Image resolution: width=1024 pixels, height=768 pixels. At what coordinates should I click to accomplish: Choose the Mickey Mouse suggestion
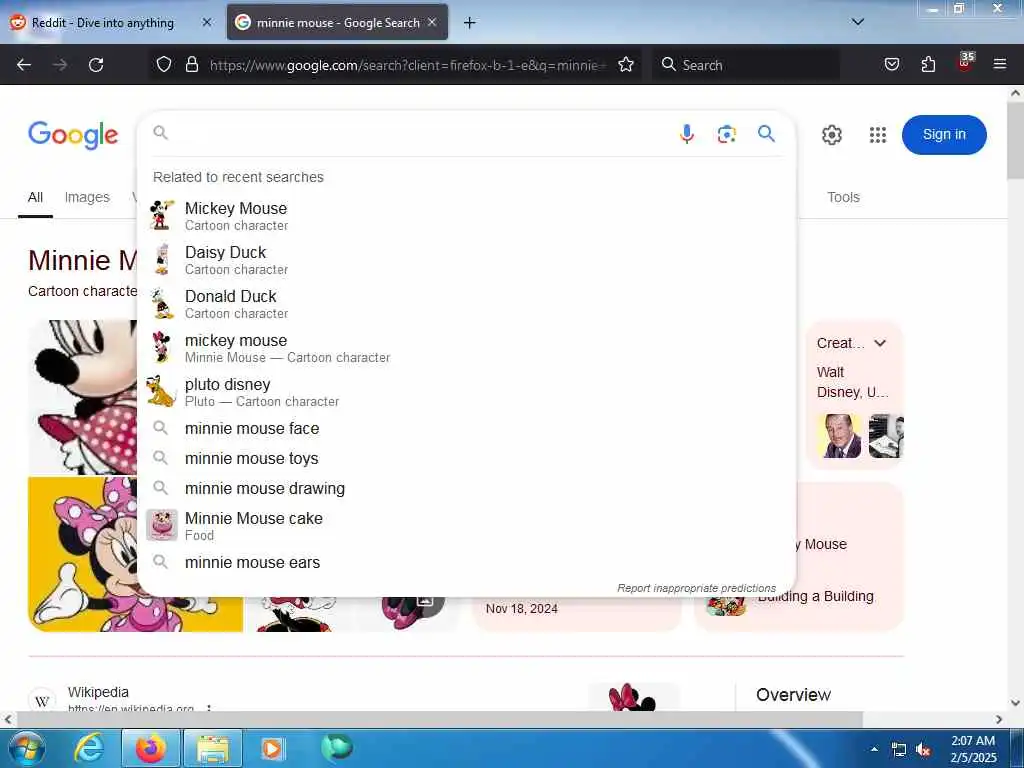tap(467, 216)
